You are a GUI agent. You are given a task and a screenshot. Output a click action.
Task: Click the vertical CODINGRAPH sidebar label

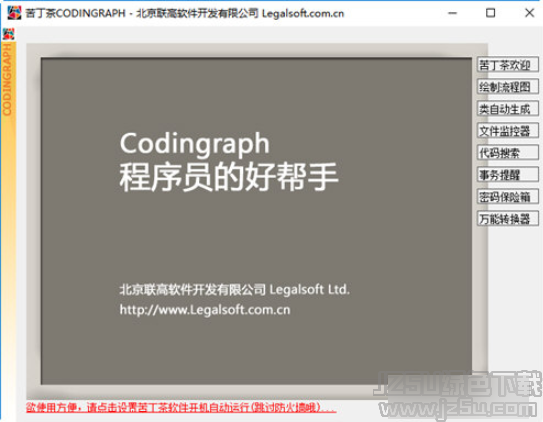point(8,80)
